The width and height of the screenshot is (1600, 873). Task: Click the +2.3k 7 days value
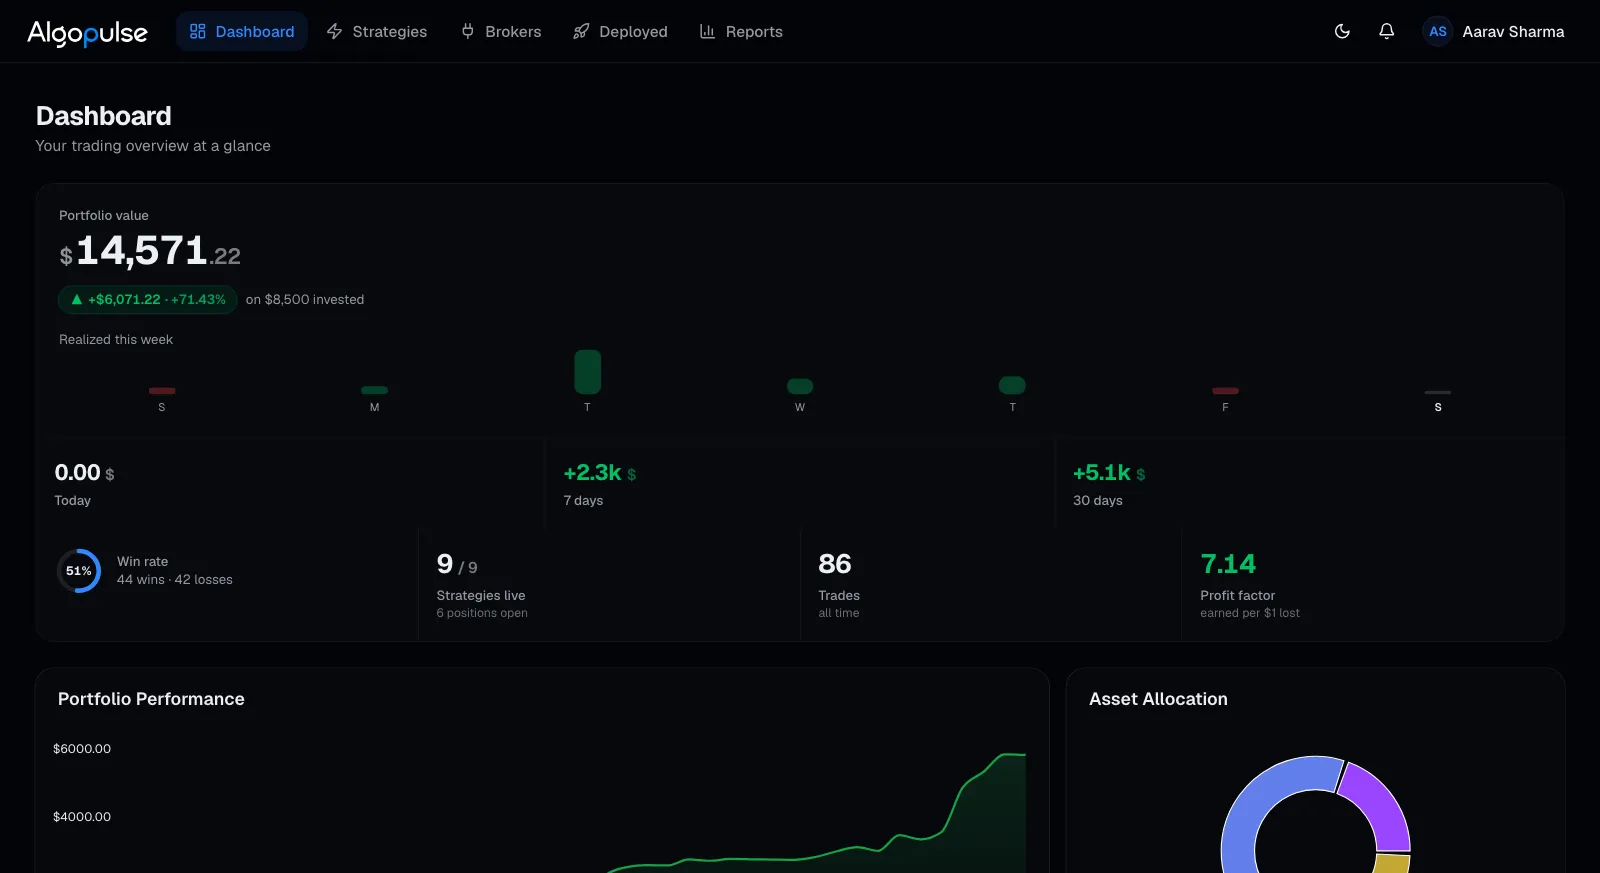[x=600, y=473]
